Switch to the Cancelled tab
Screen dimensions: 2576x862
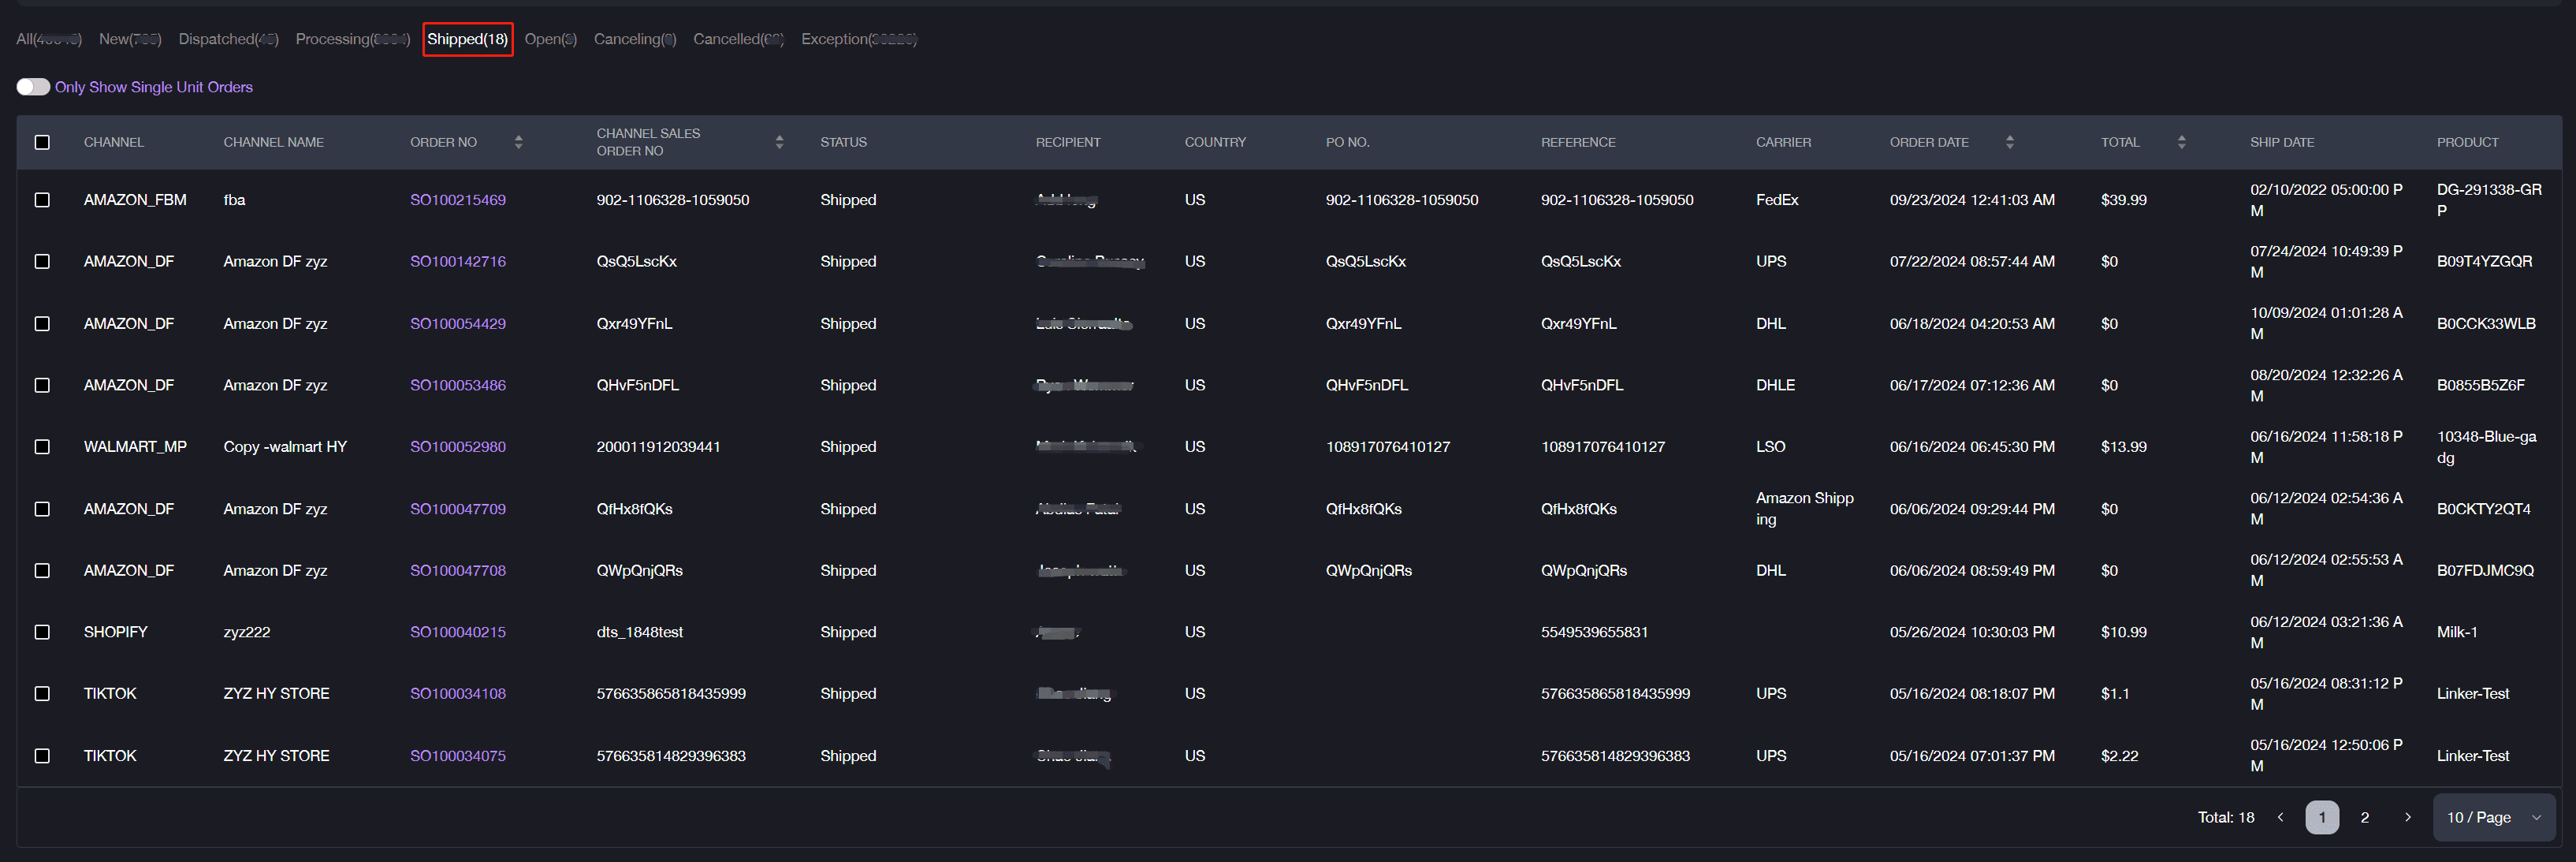[738, 39]
